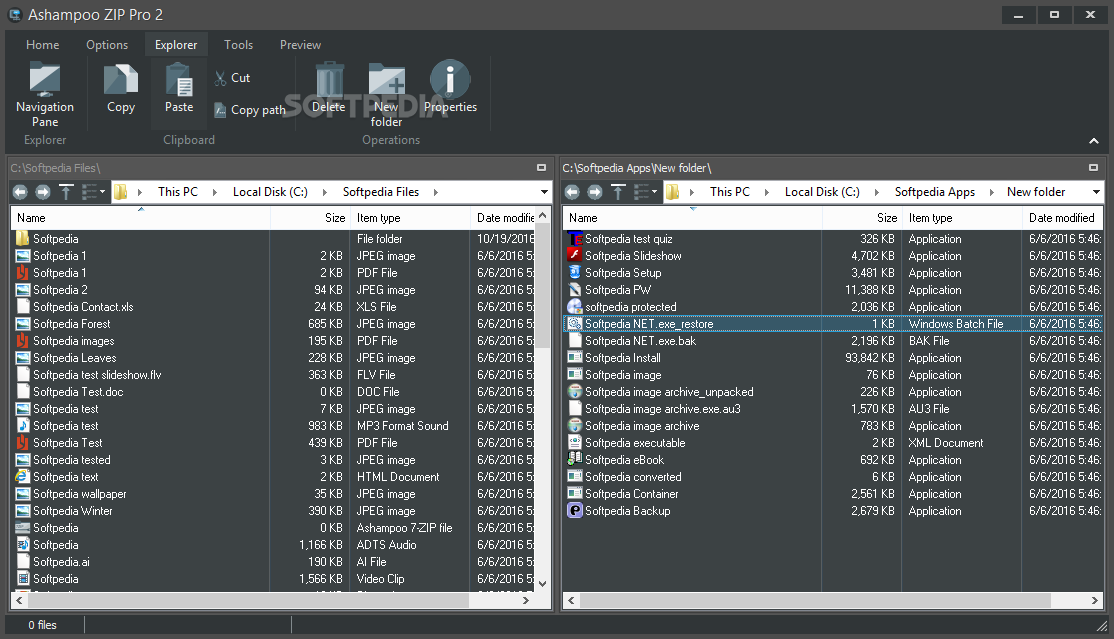Viewport: 1114px width, 639px height.
Task: Select Softpedia eBook application
Action: click(x=833, y=460)
